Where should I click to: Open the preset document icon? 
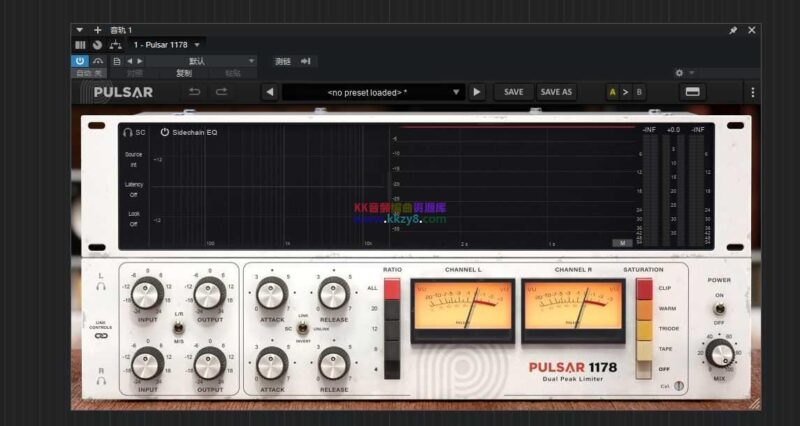(117, 61)
